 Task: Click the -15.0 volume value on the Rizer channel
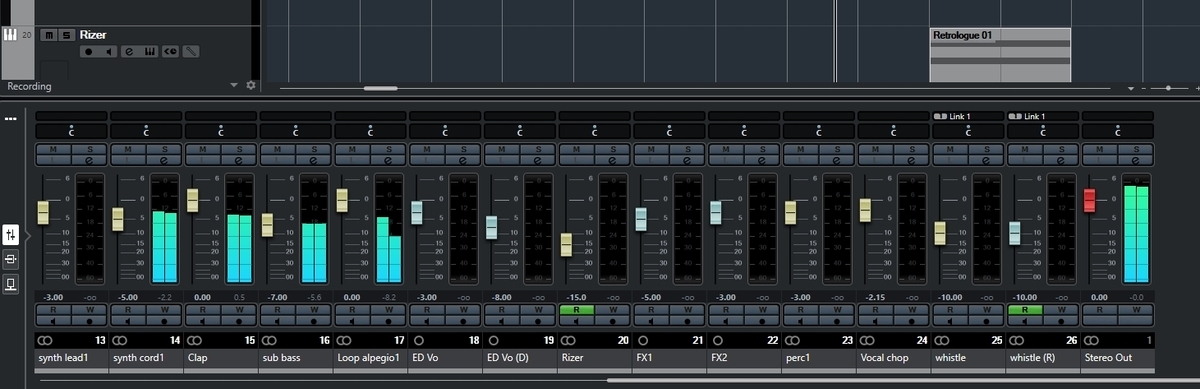pos(575,297)
